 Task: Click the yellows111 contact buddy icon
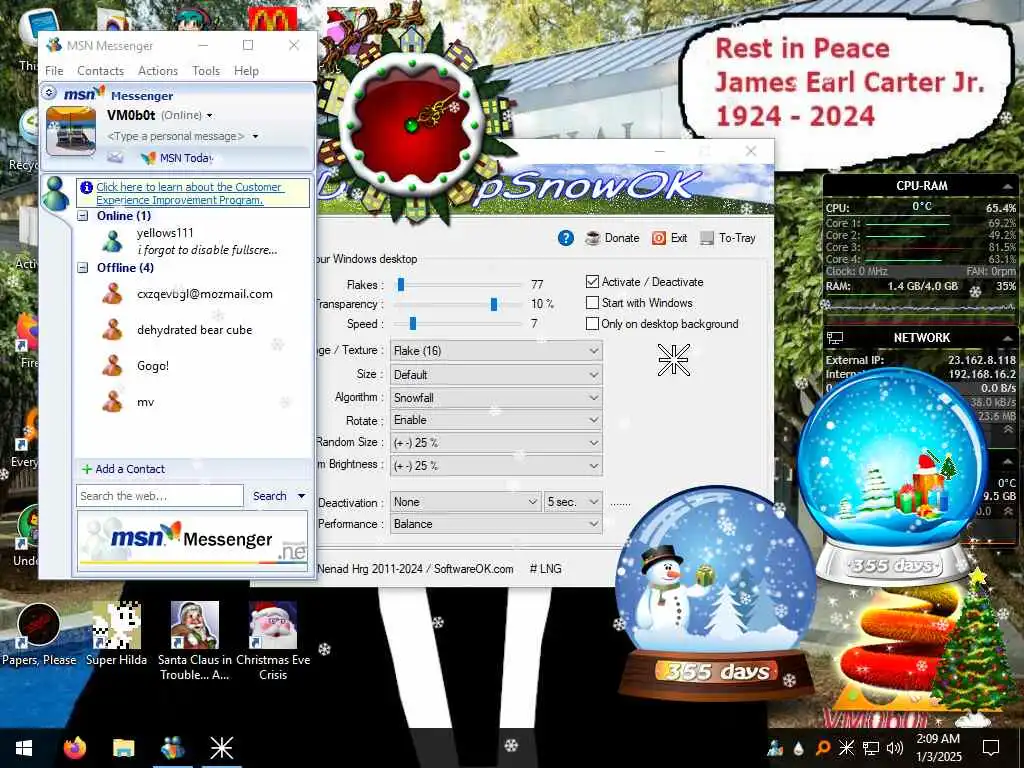click(112, 241)
